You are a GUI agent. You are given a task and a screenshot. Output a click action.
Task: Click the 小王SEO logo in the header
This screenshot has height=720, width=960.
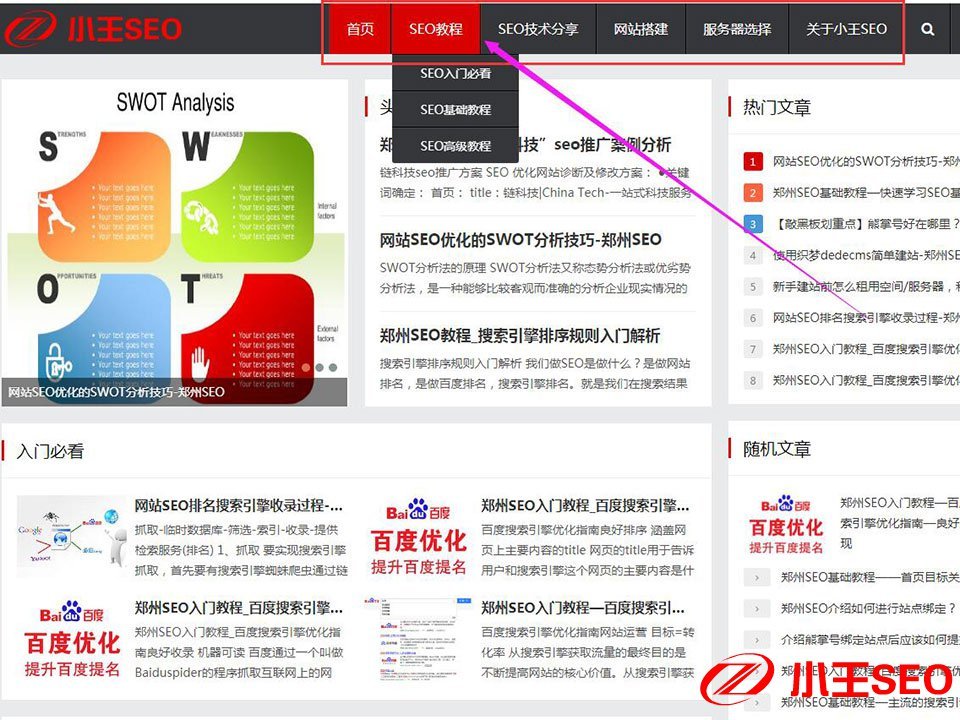click(x=94, y=28)
